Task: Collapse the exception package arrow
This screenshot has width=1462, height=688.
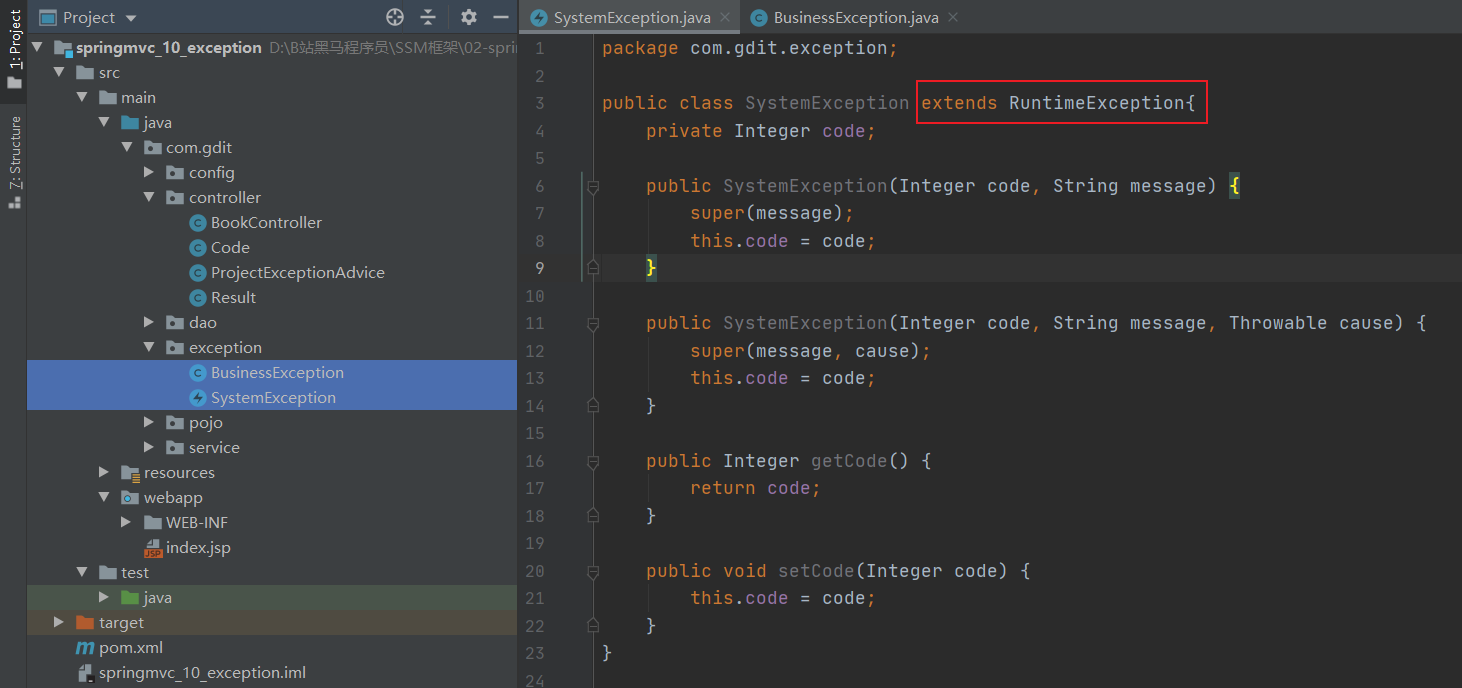Action: [149, 347]
